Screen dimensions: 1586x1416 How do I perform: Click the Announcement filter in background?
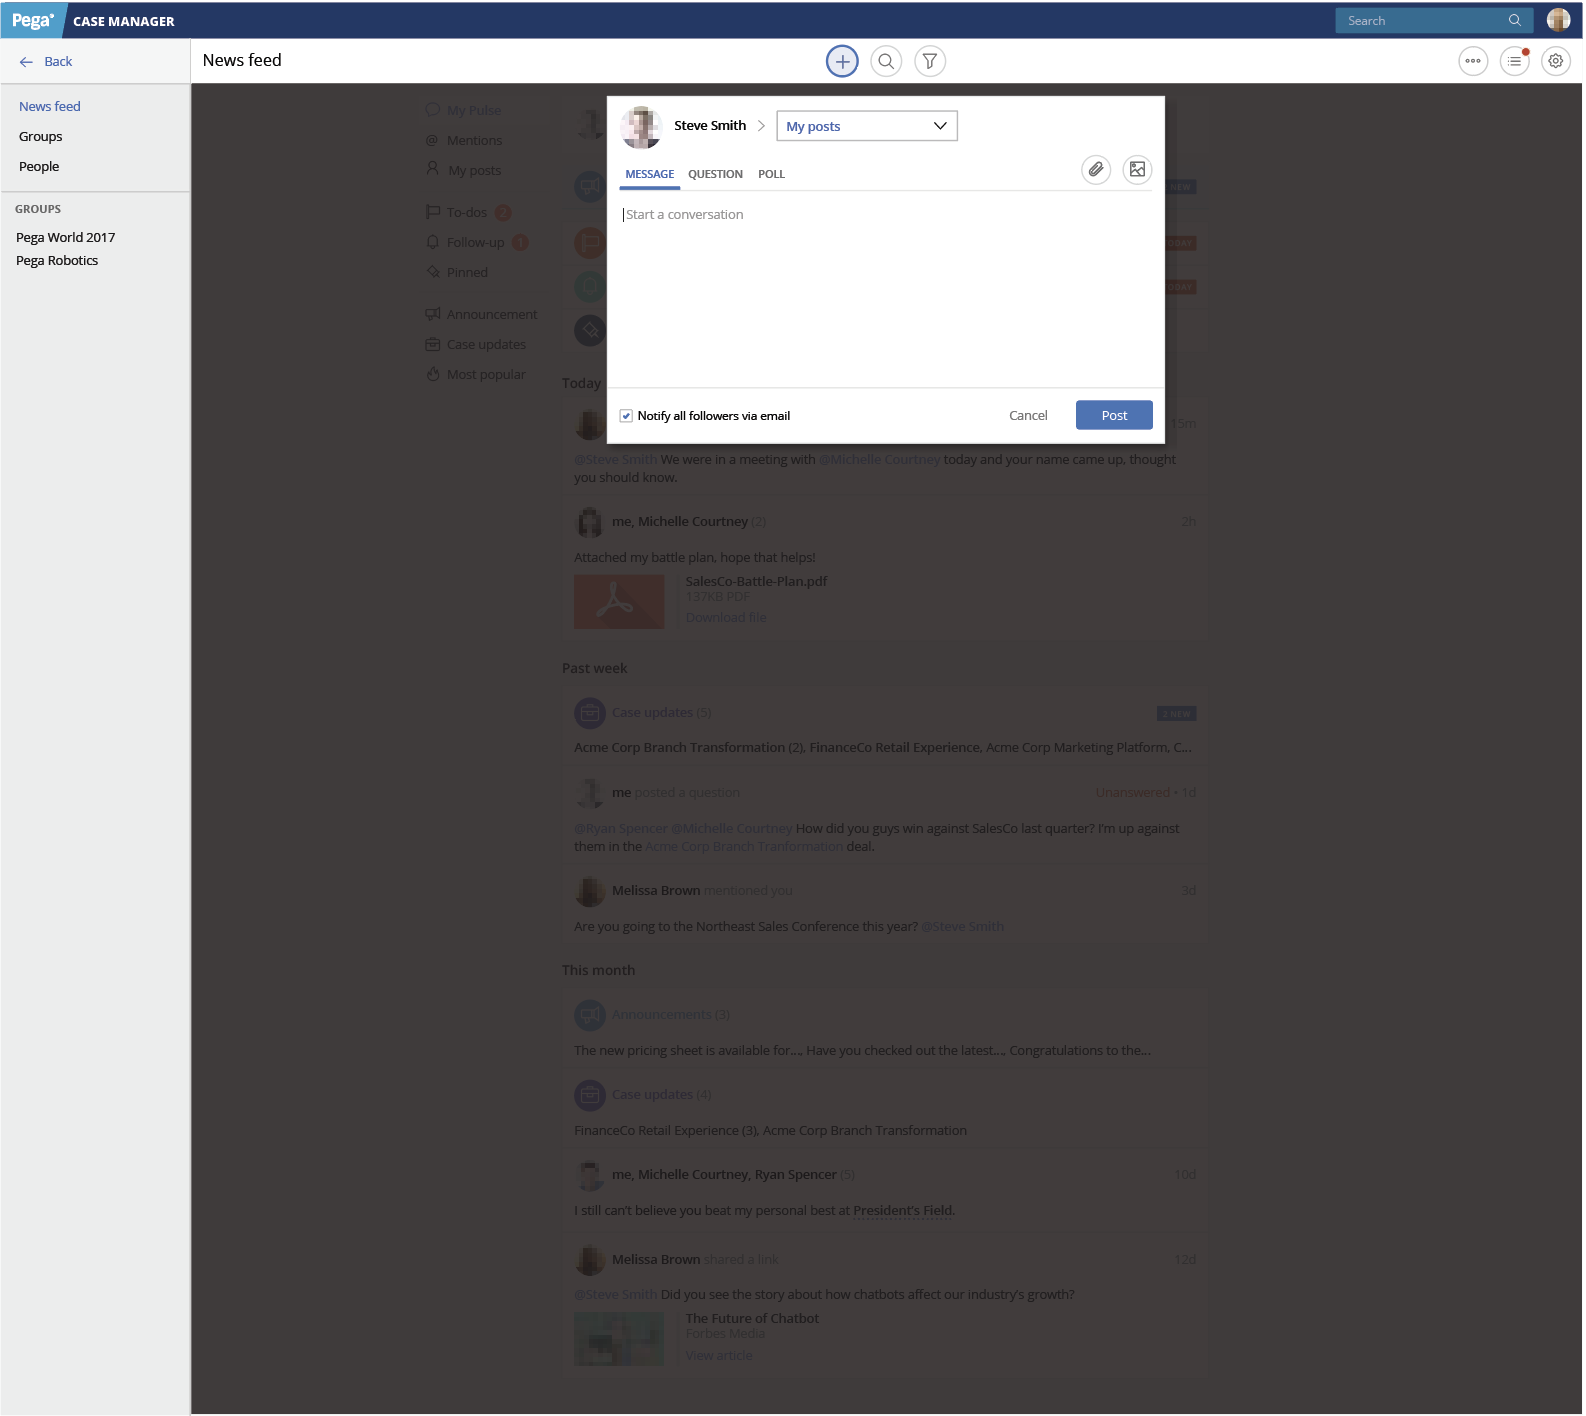tap(492, 315)
